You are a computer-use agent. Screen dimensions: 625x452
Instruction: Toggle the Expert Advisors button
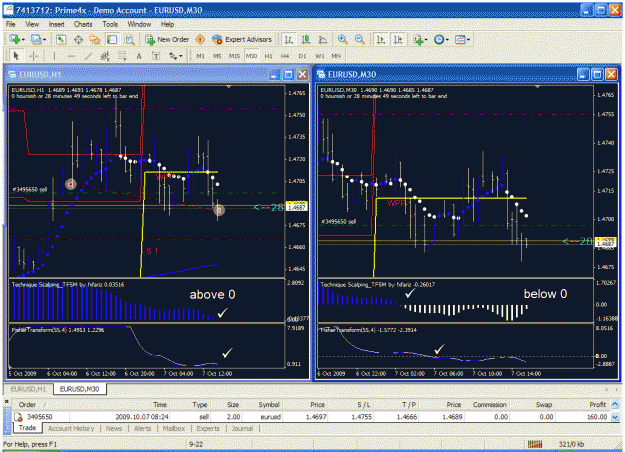tap(242, 39)
